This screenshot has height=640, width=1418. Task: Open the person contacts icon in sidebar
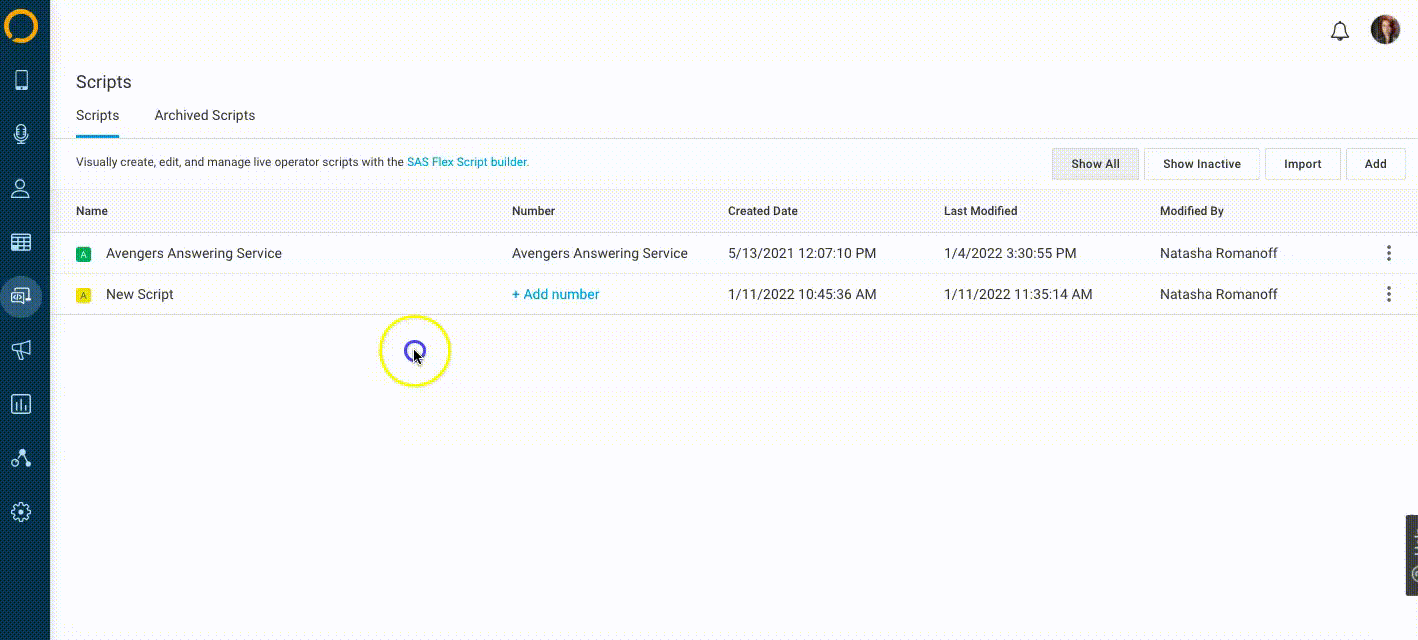pyautogui.click(x=21, y=189)
